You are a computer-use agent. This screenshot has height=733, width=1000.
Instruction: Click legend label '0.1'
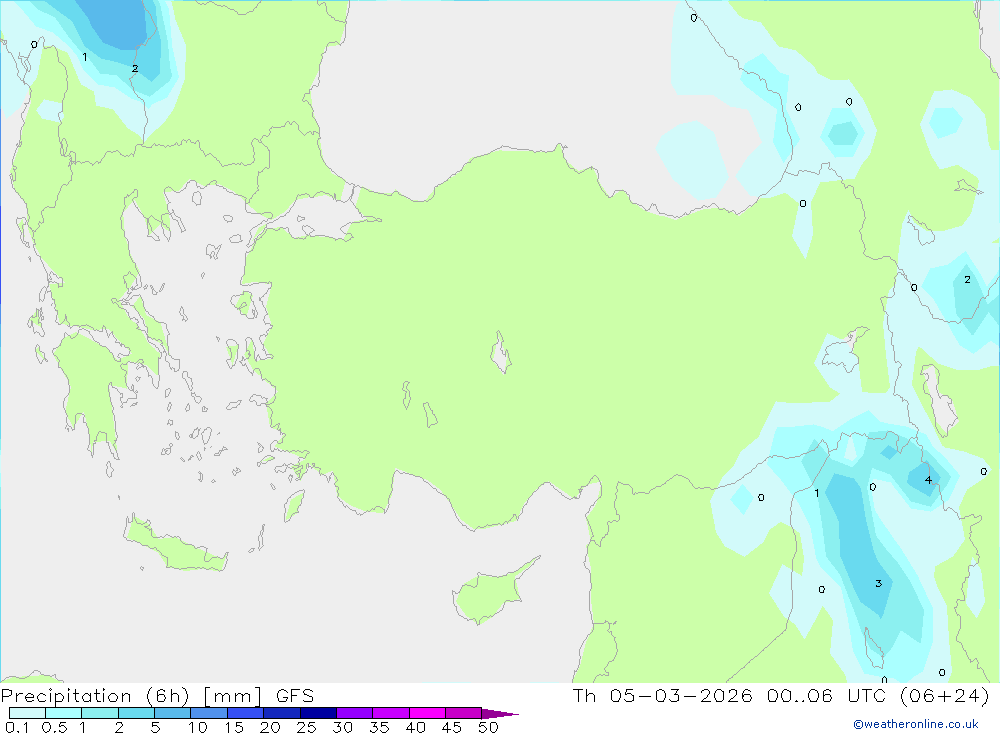click(17, 727)
